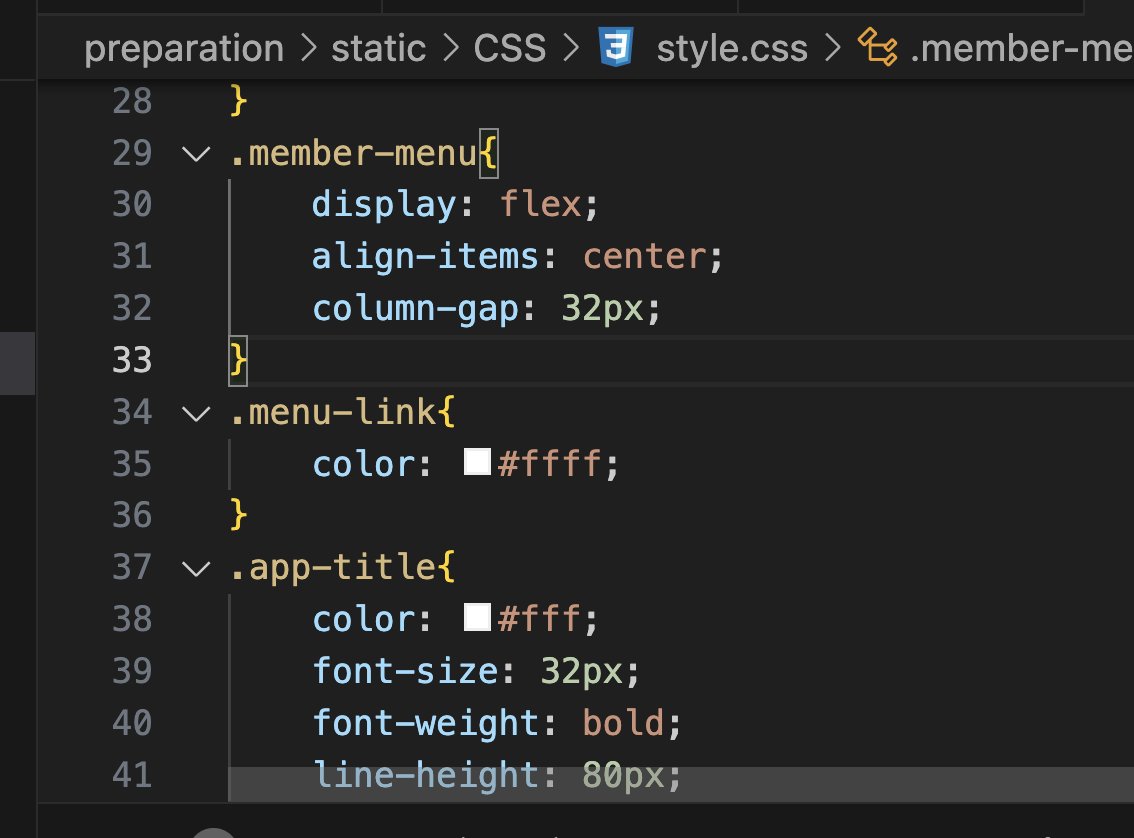
Task: Click the closing brace on line 33
Action: [x=239, y=360]
